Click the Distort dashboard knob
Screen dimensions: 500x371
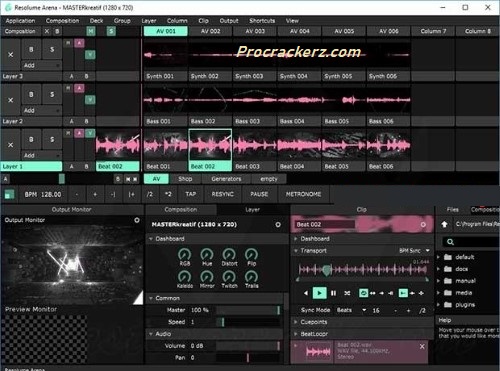click(x=229, y=255)
